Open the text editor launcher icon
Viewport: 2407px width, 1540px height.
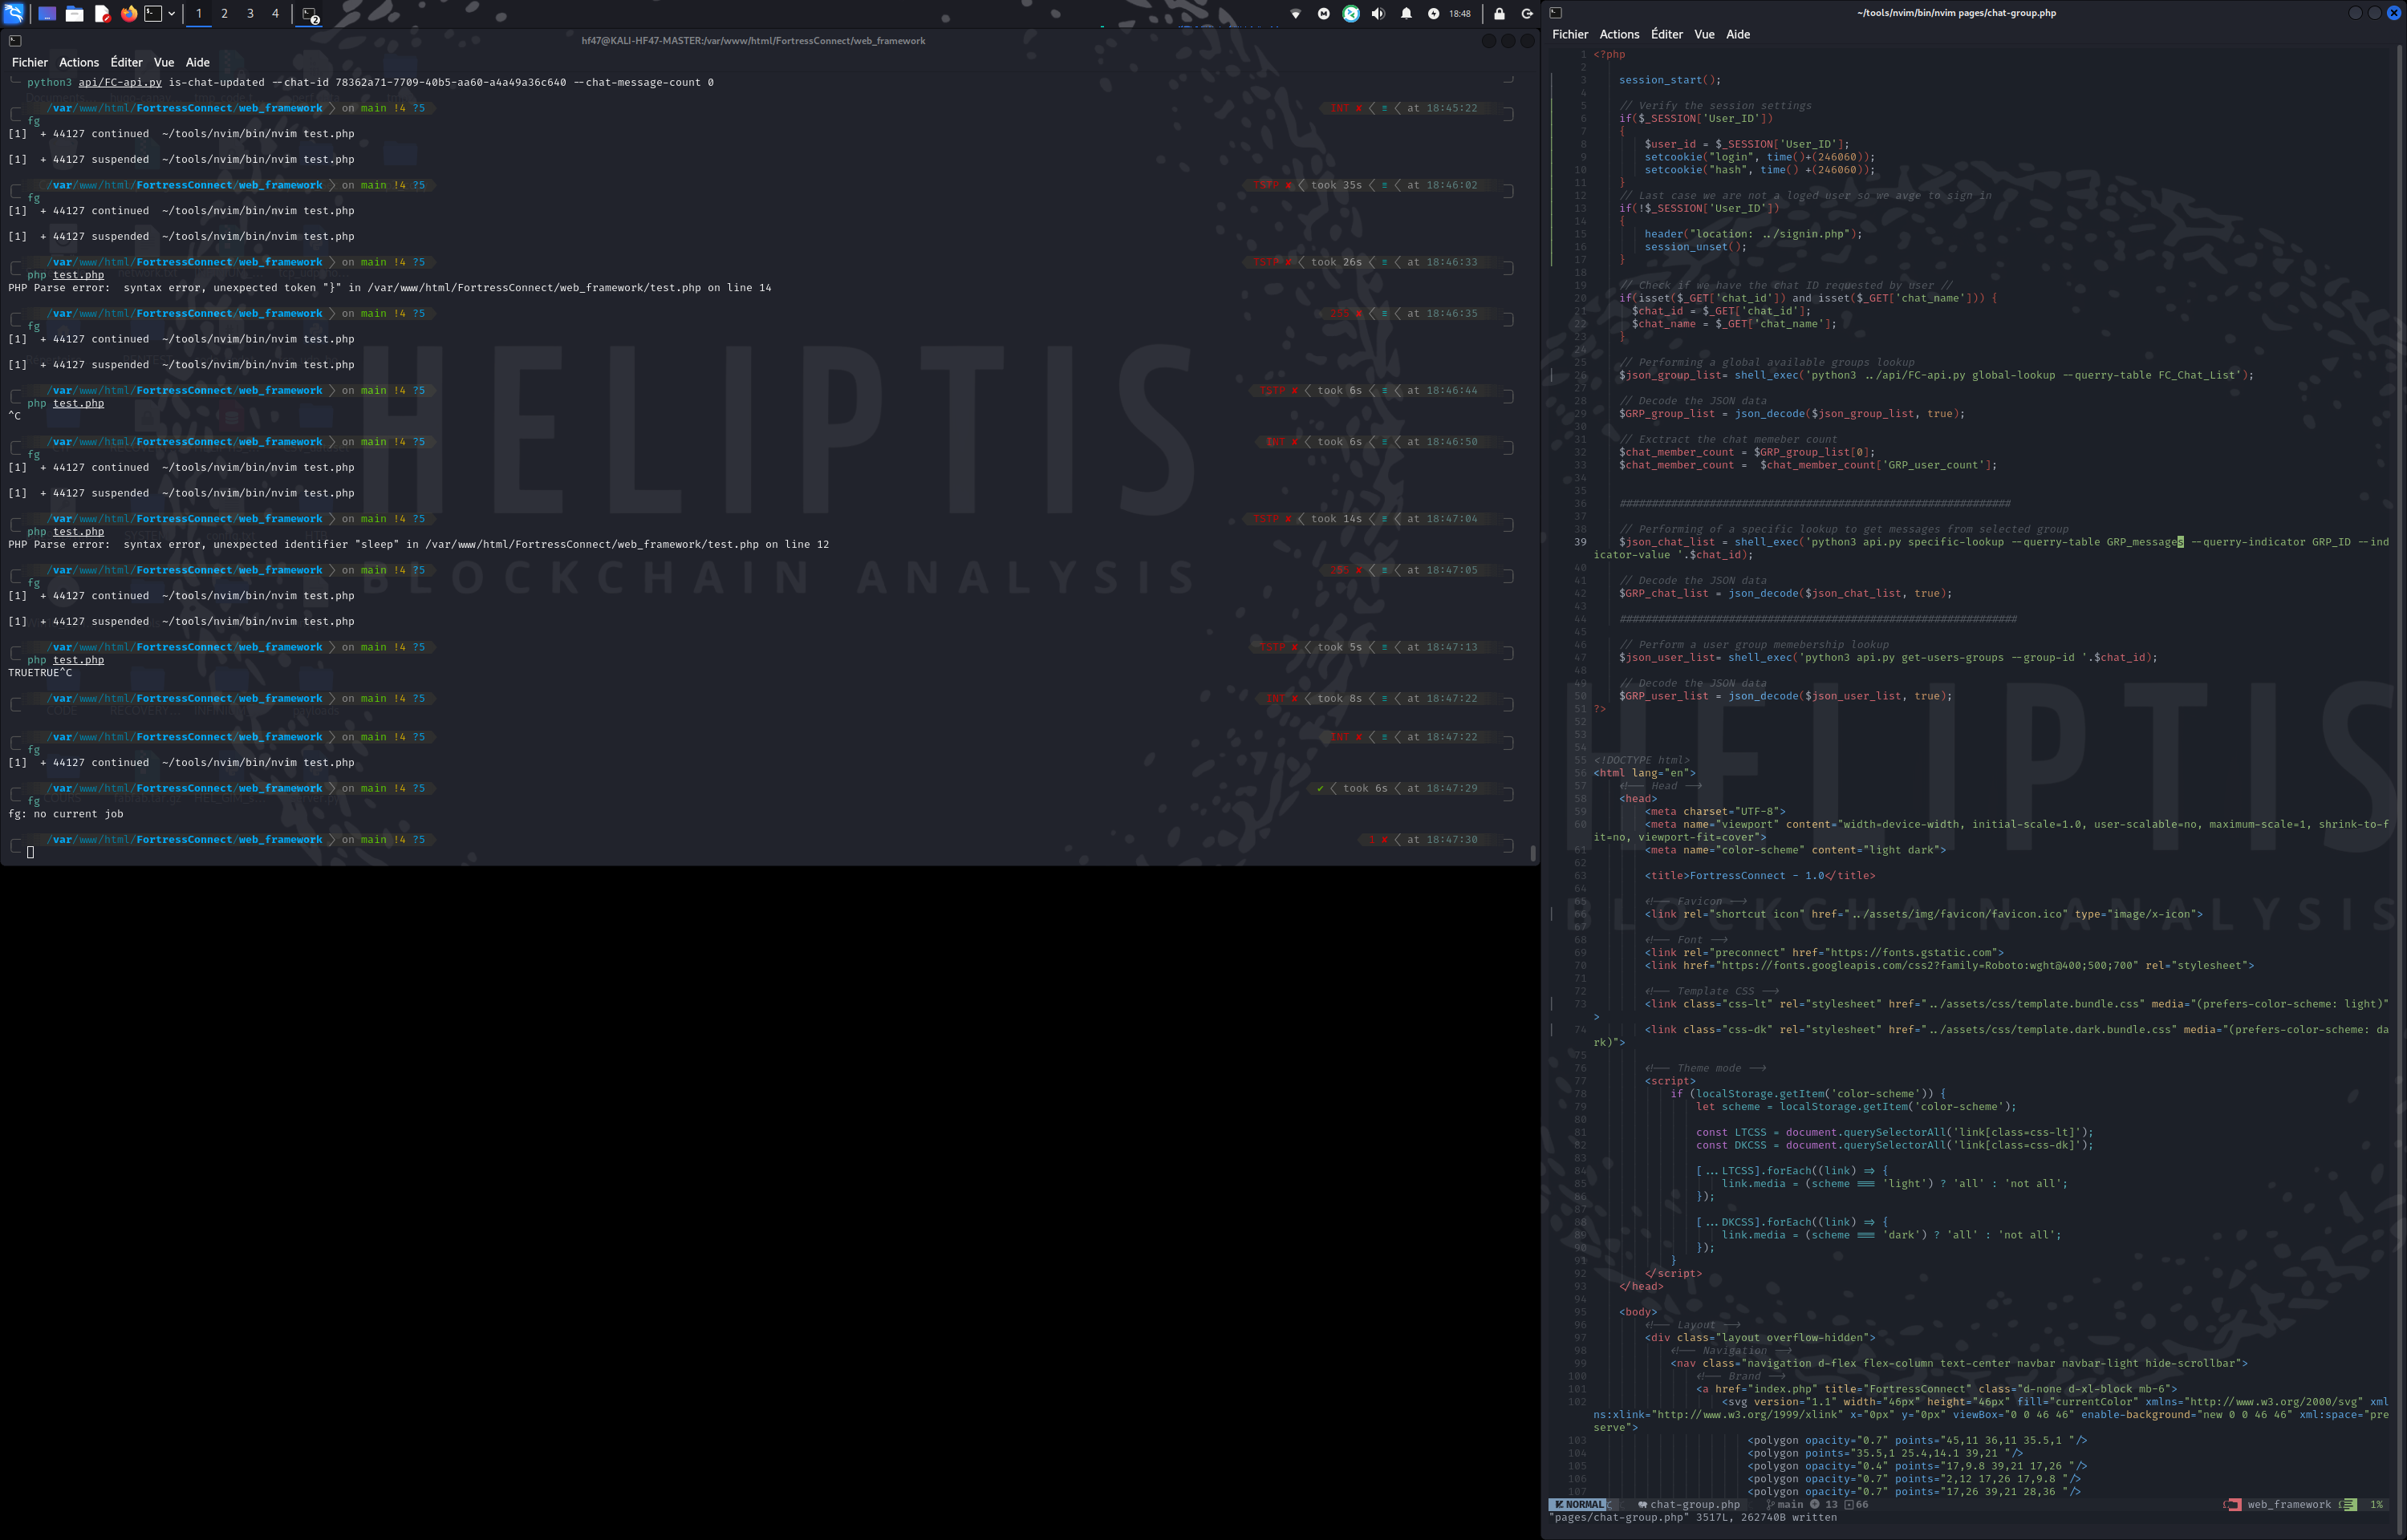click(x=102, y=13)
